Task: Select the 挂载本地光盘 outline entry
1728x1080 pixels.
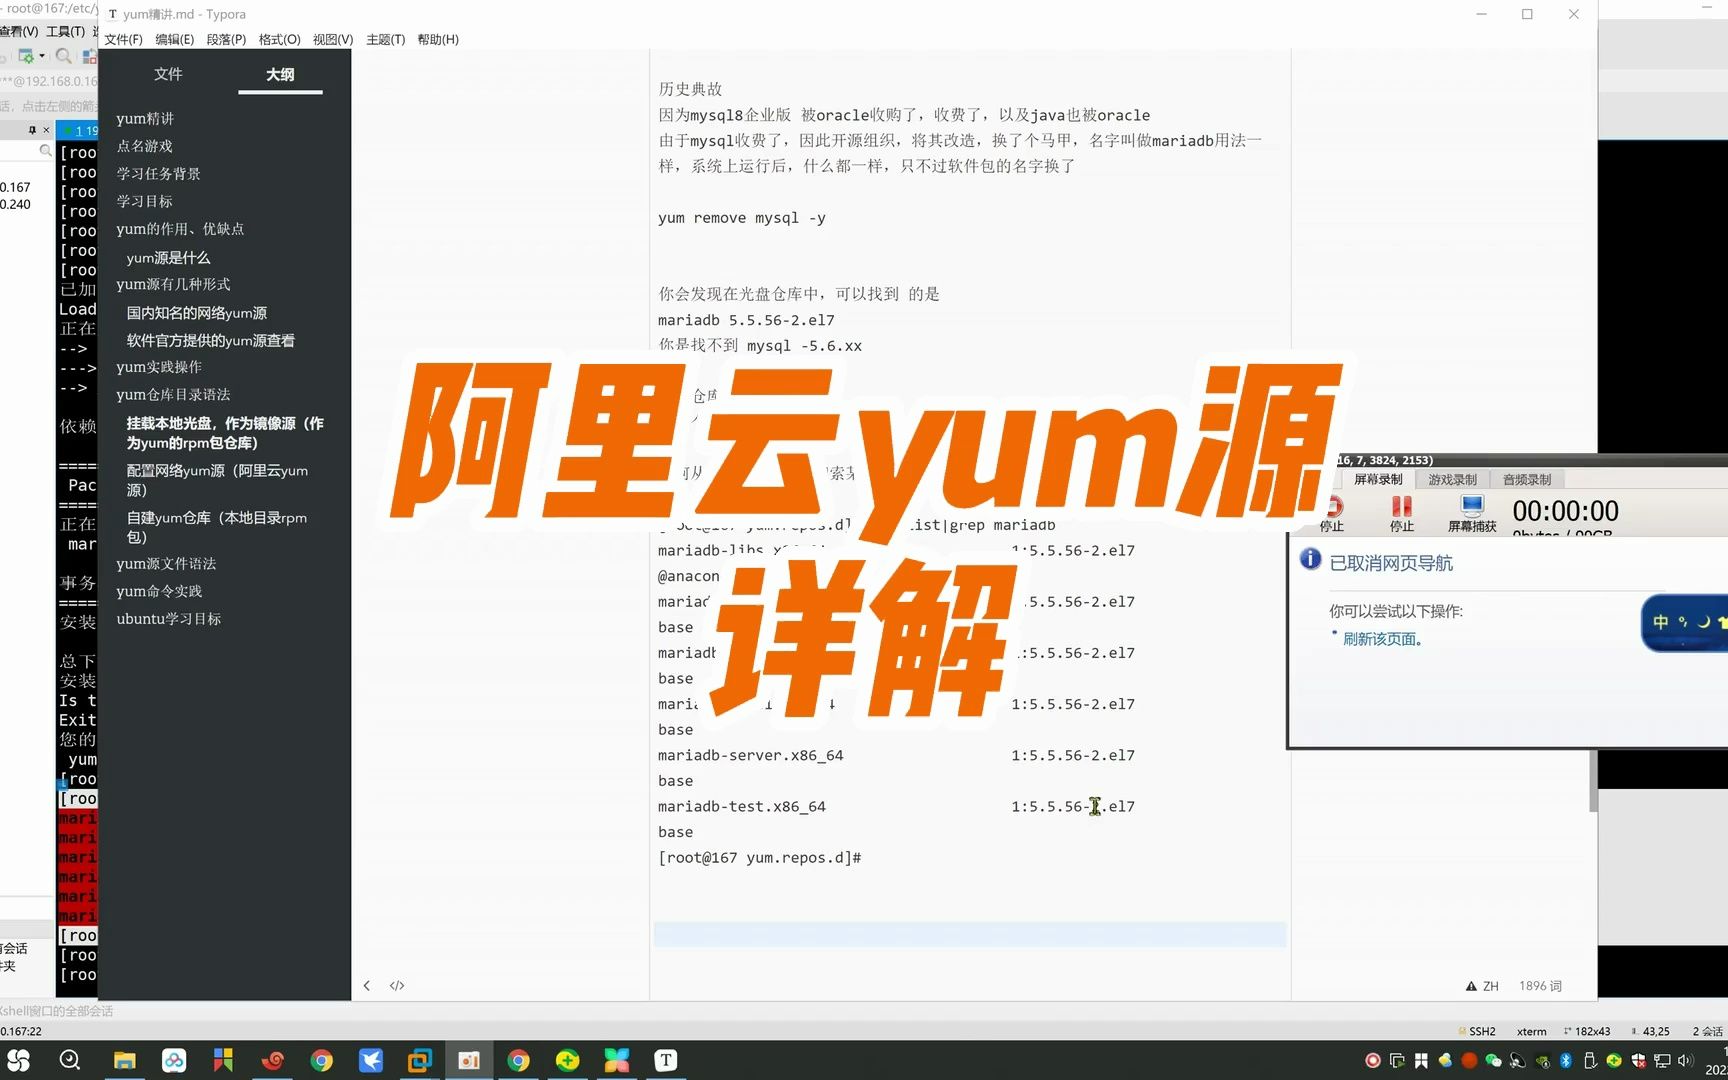Action: coord(225,433)
